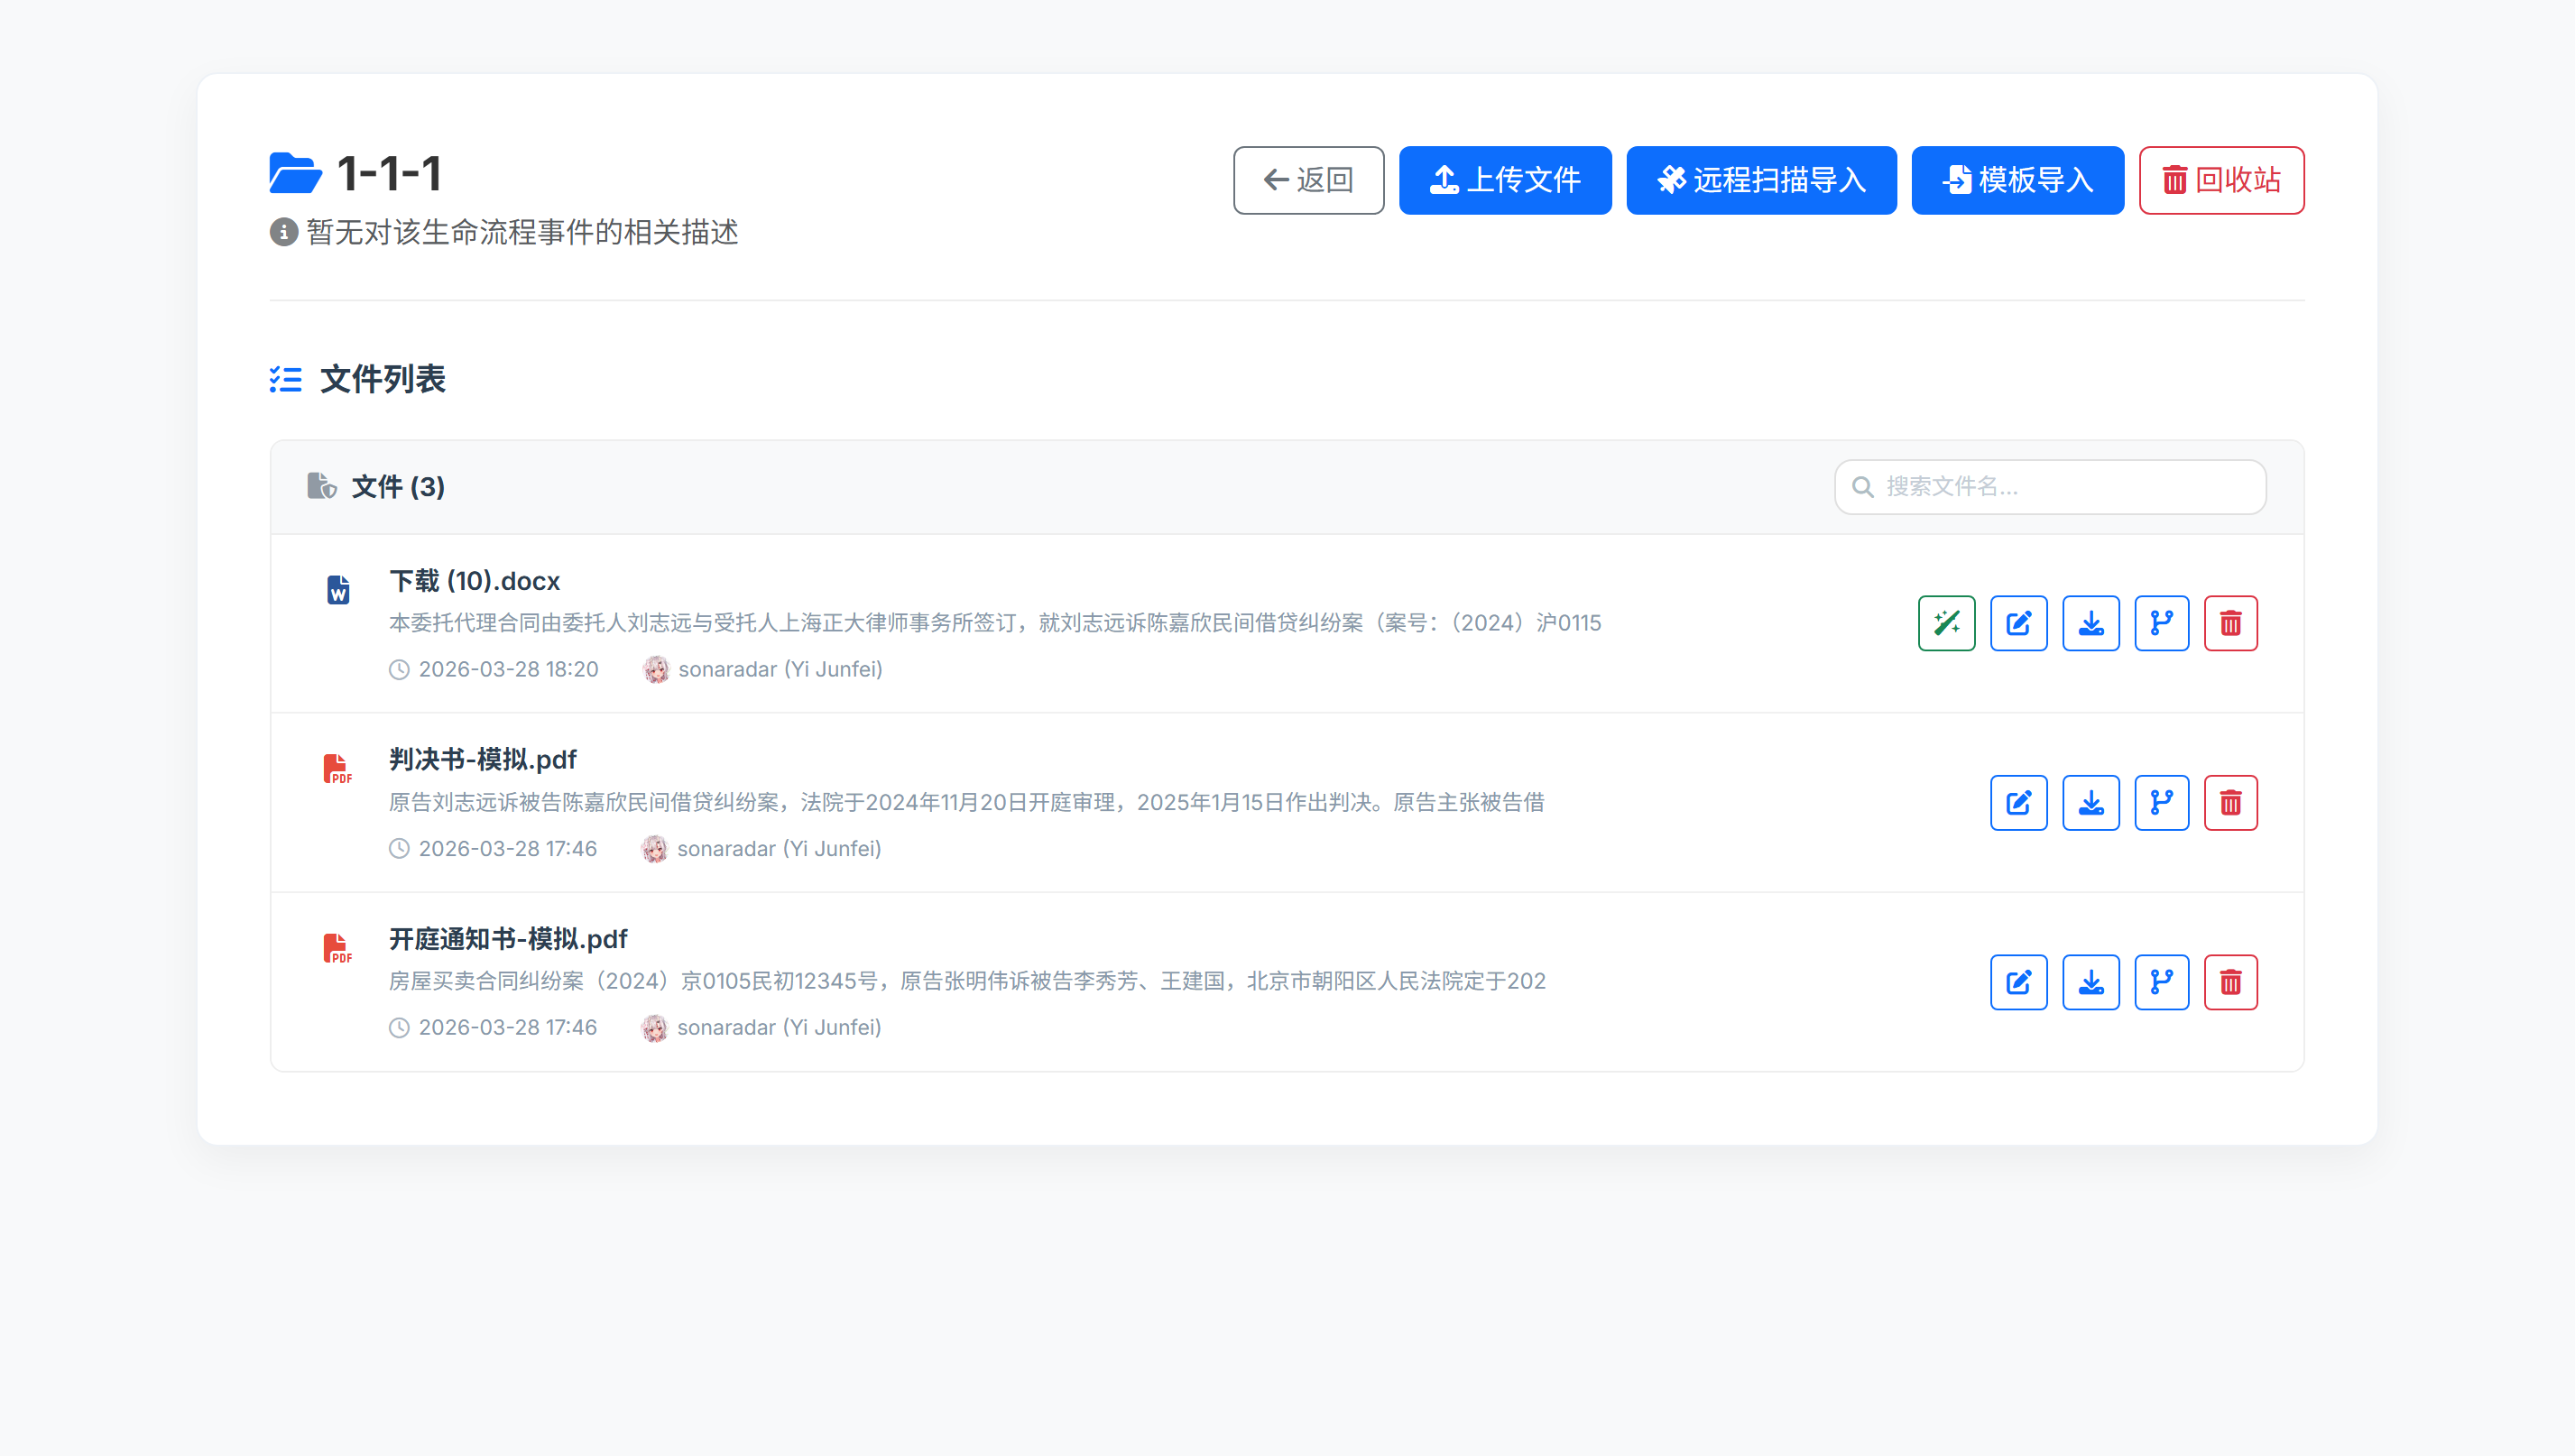
Task: Open the 判决书-模拟.pdf file name link
Action: click(x=482, y=759)
